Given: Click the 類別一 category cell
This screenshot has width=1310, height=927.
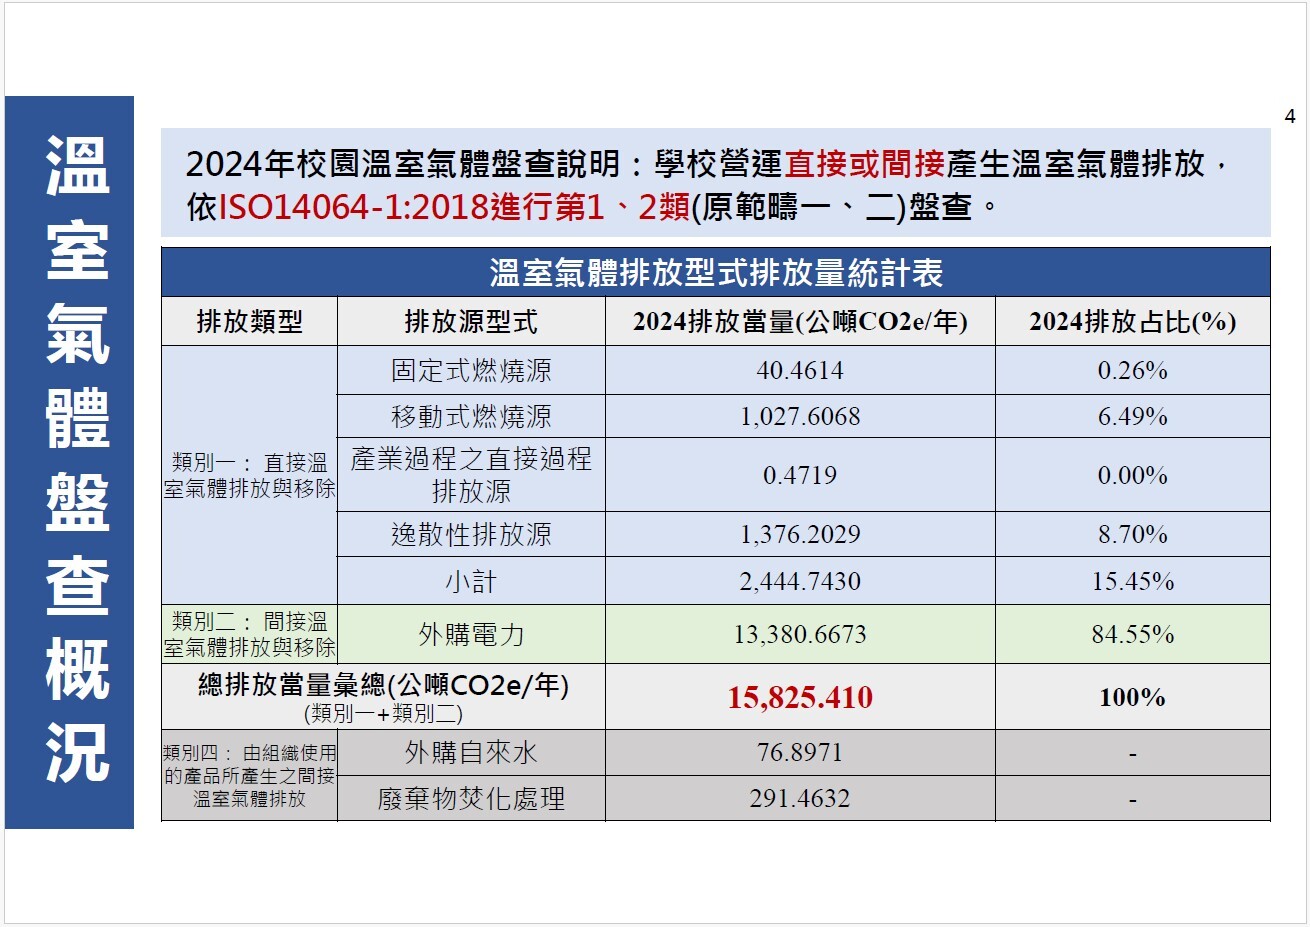Looking at the screenshot, I should click(249, 476).
